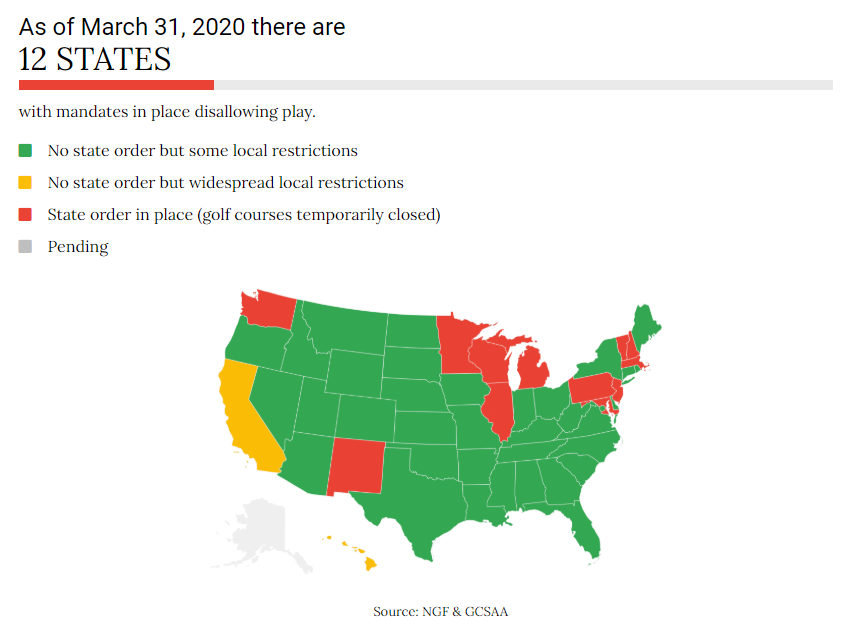Select Montana on the map

tap(347, 328)
